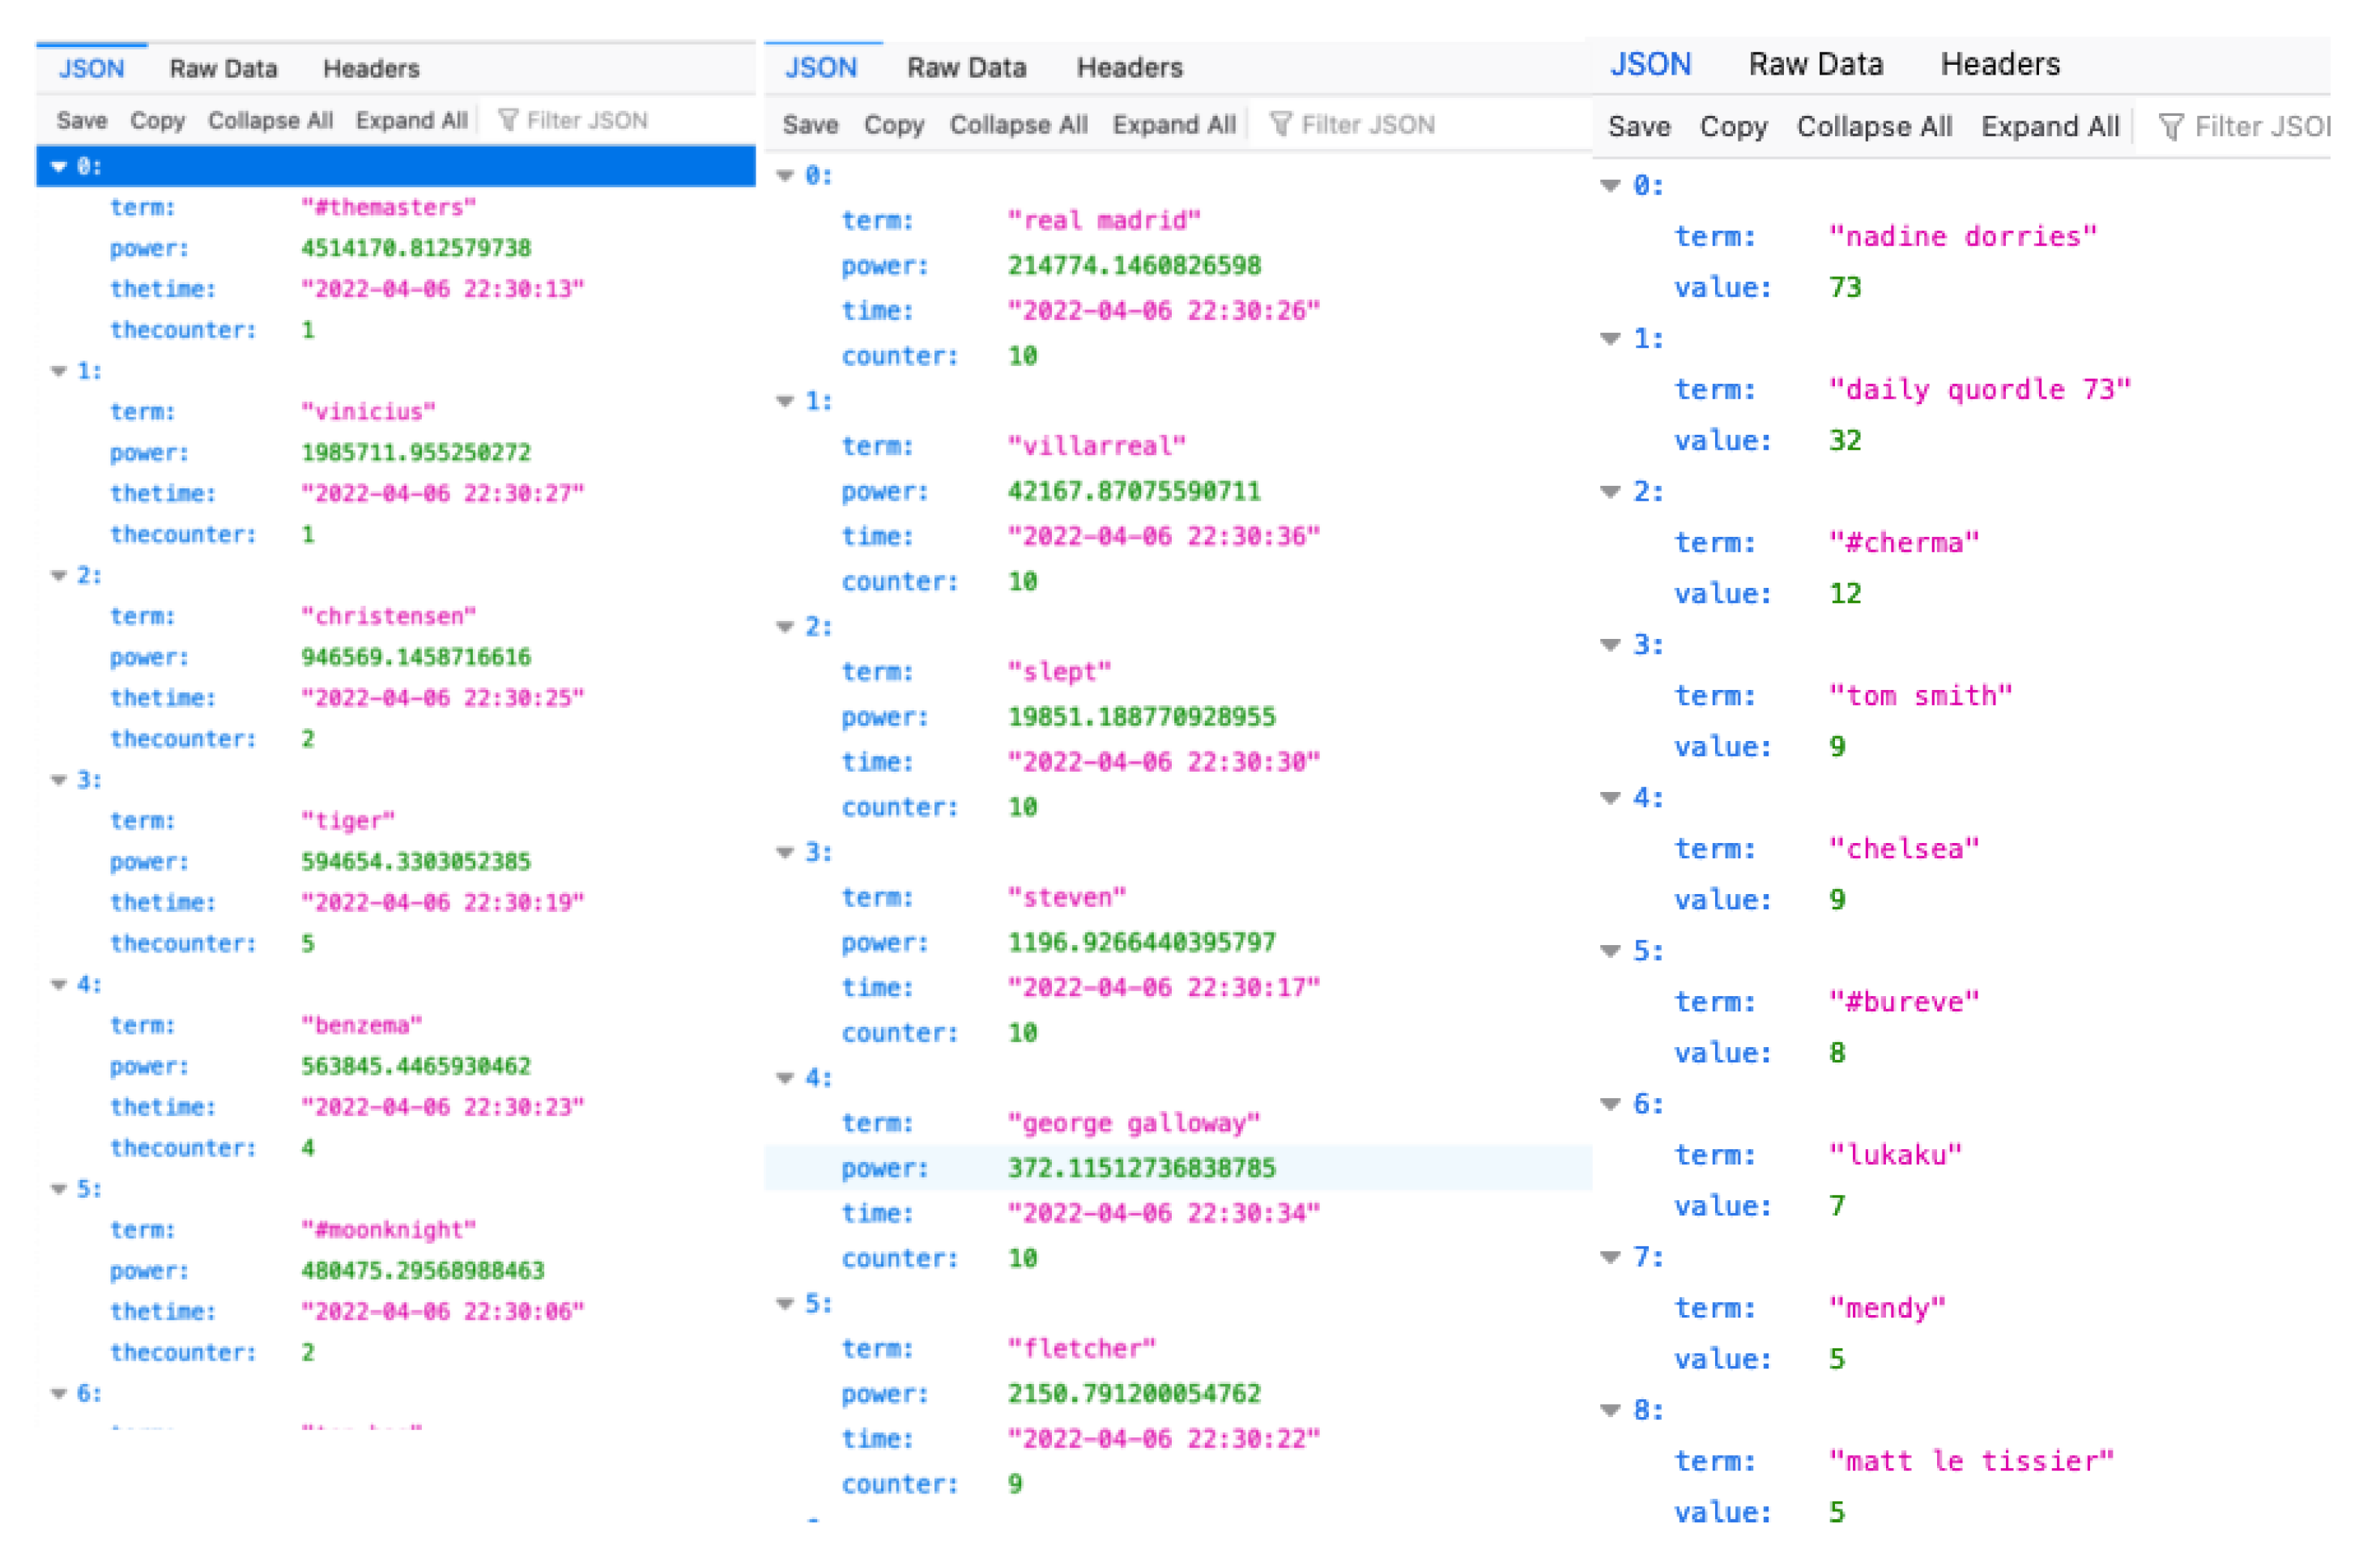Click Collapse All in the right panel

[x=1874, y=127]
